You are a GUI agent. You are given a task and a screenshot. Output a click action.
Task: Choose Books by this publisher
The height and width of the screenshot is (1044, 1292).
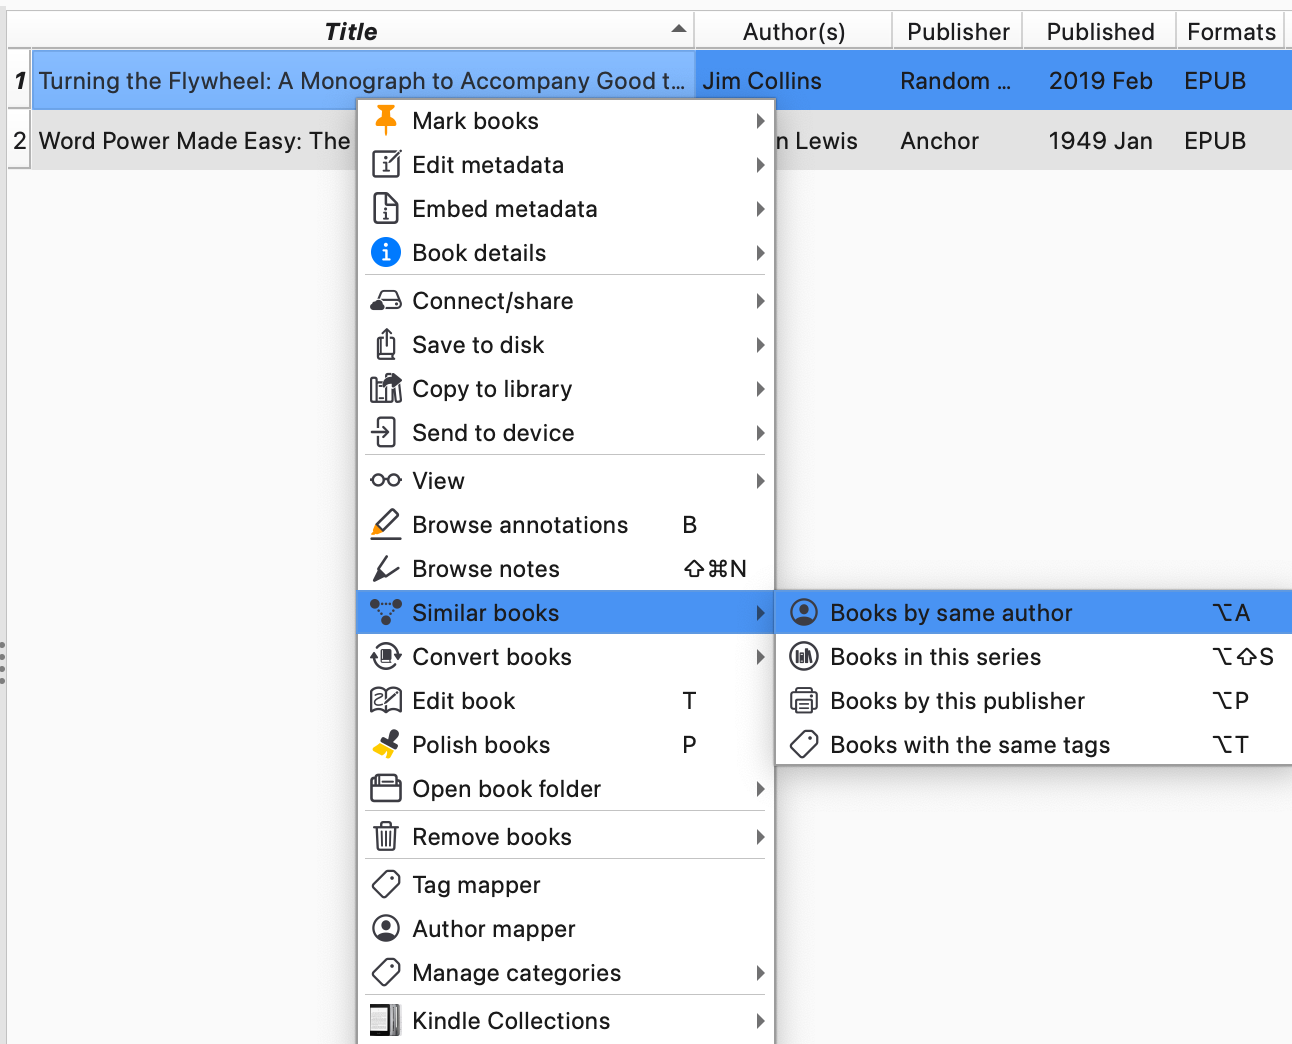957,701
